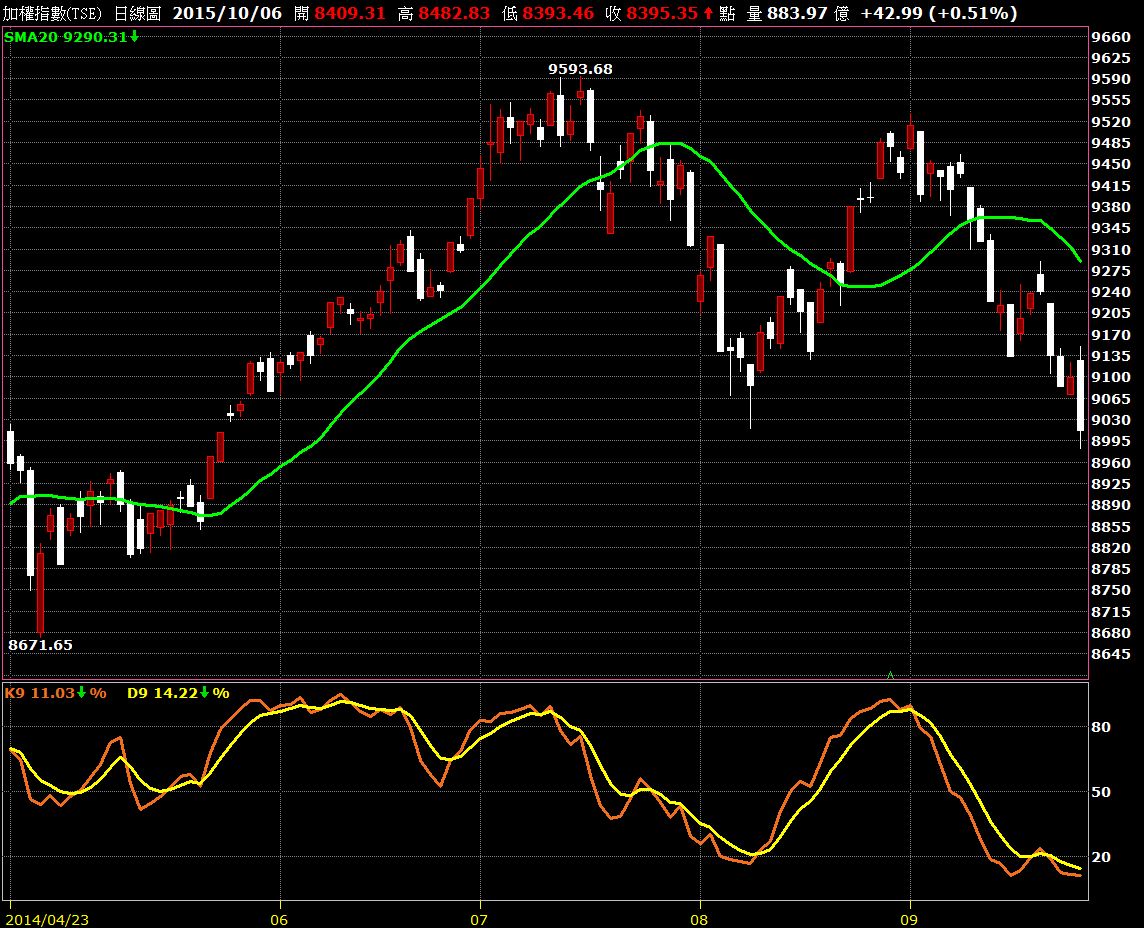Click the closing price 8395.35
Viewport: 1144px width, 928px height.
[x=662, y=13]
